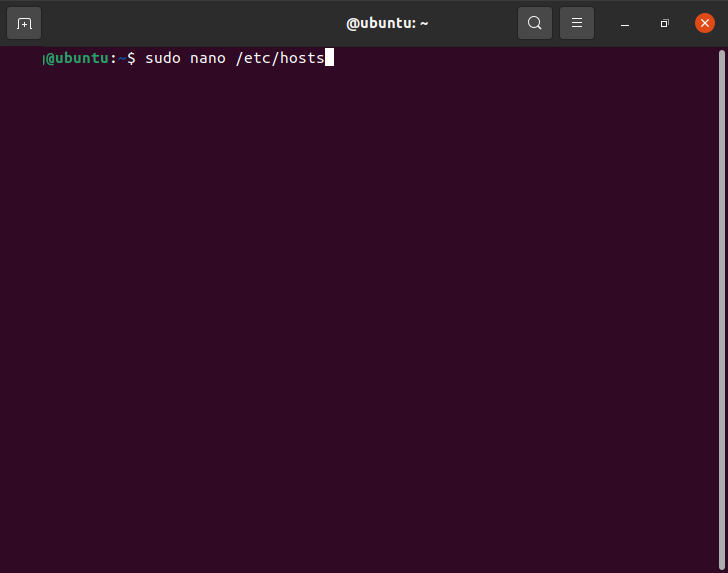The height and width of the screenshot is (573, 728).
Task: Open a new terminal tab
Action: [x=25, y=23]
